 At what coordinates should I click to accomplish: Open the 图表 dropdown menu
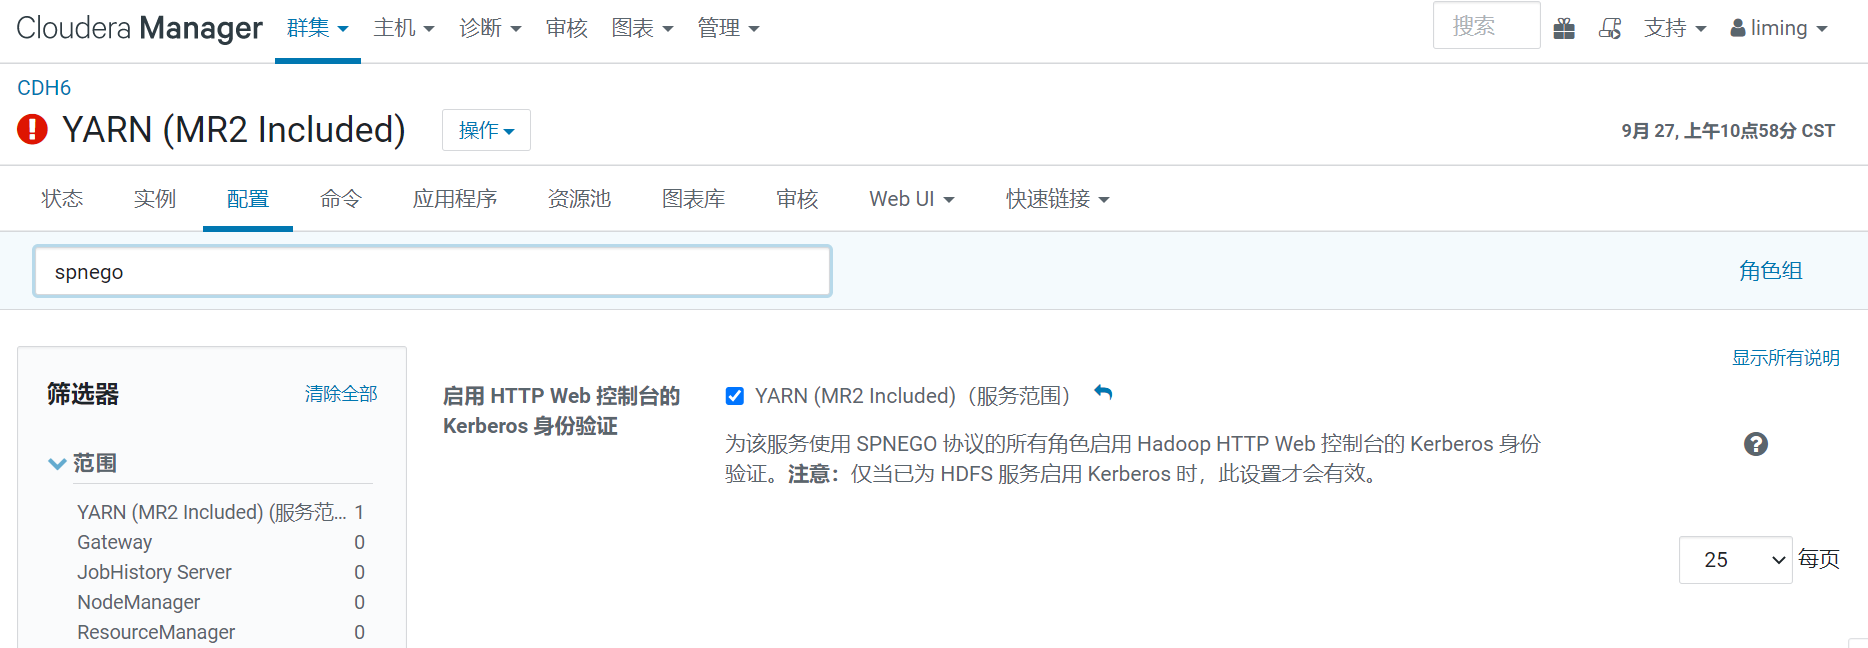pyautogui.click(x=642, y=28)
